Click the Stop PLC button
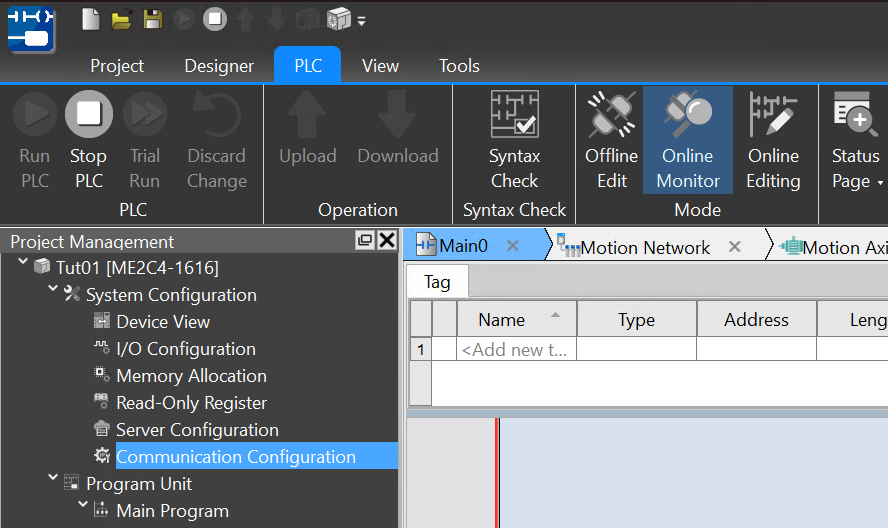This screenshot has width=888, height=528. pyautogui.click(x=88, y=140)
